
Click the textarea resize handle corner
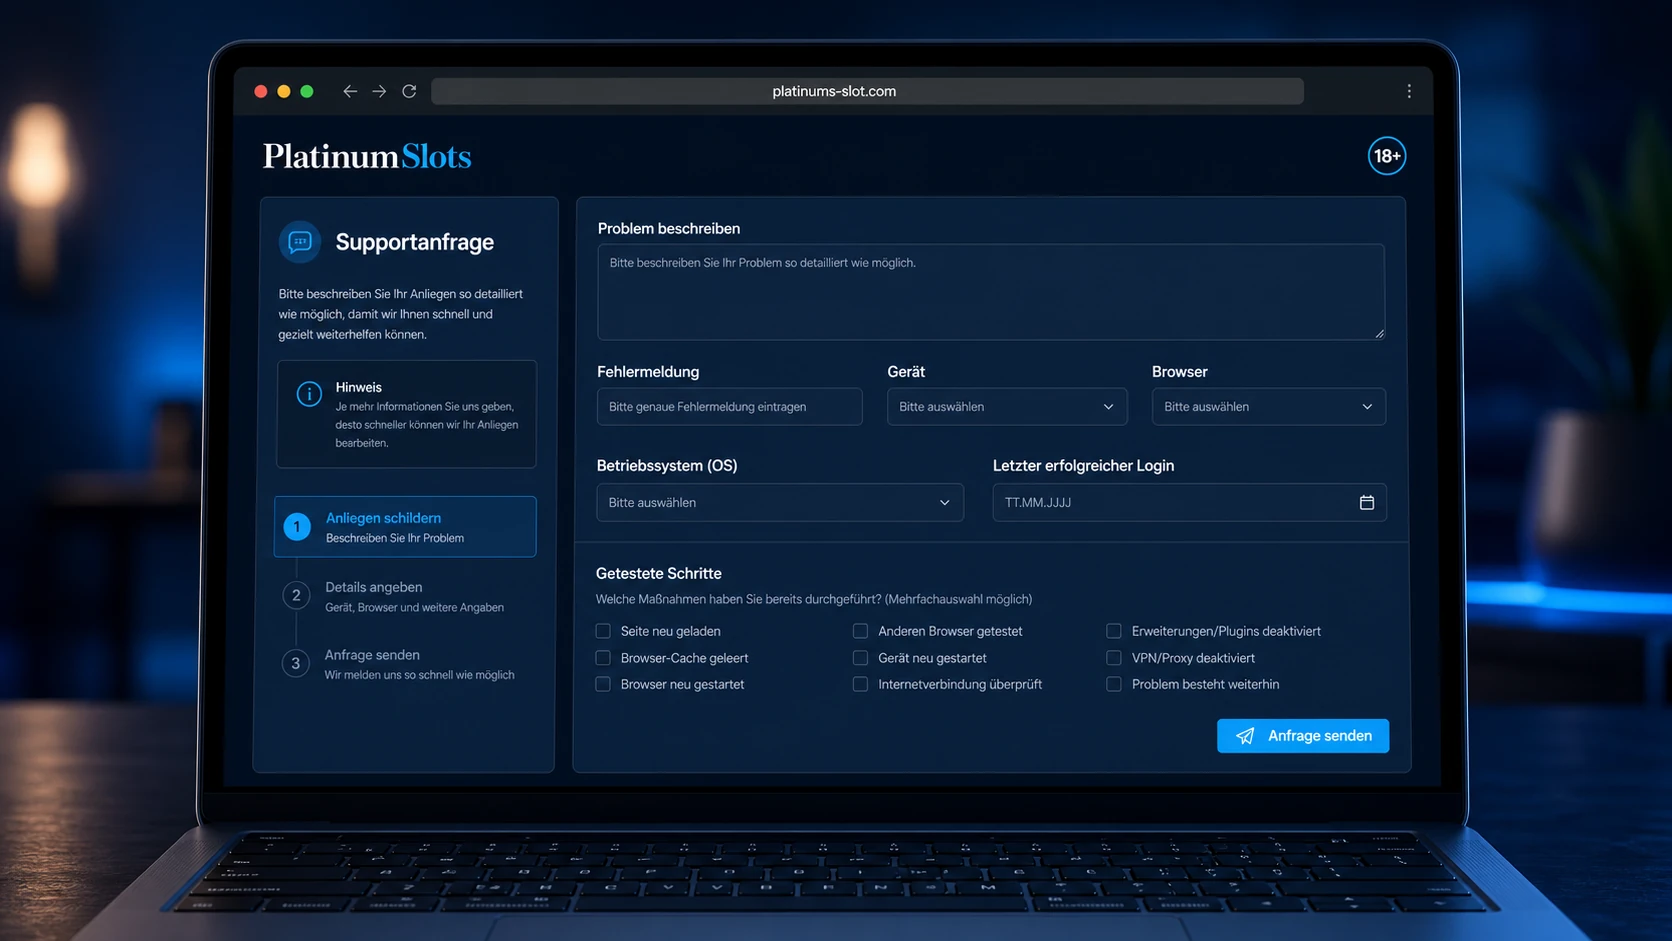[1379, 334]
